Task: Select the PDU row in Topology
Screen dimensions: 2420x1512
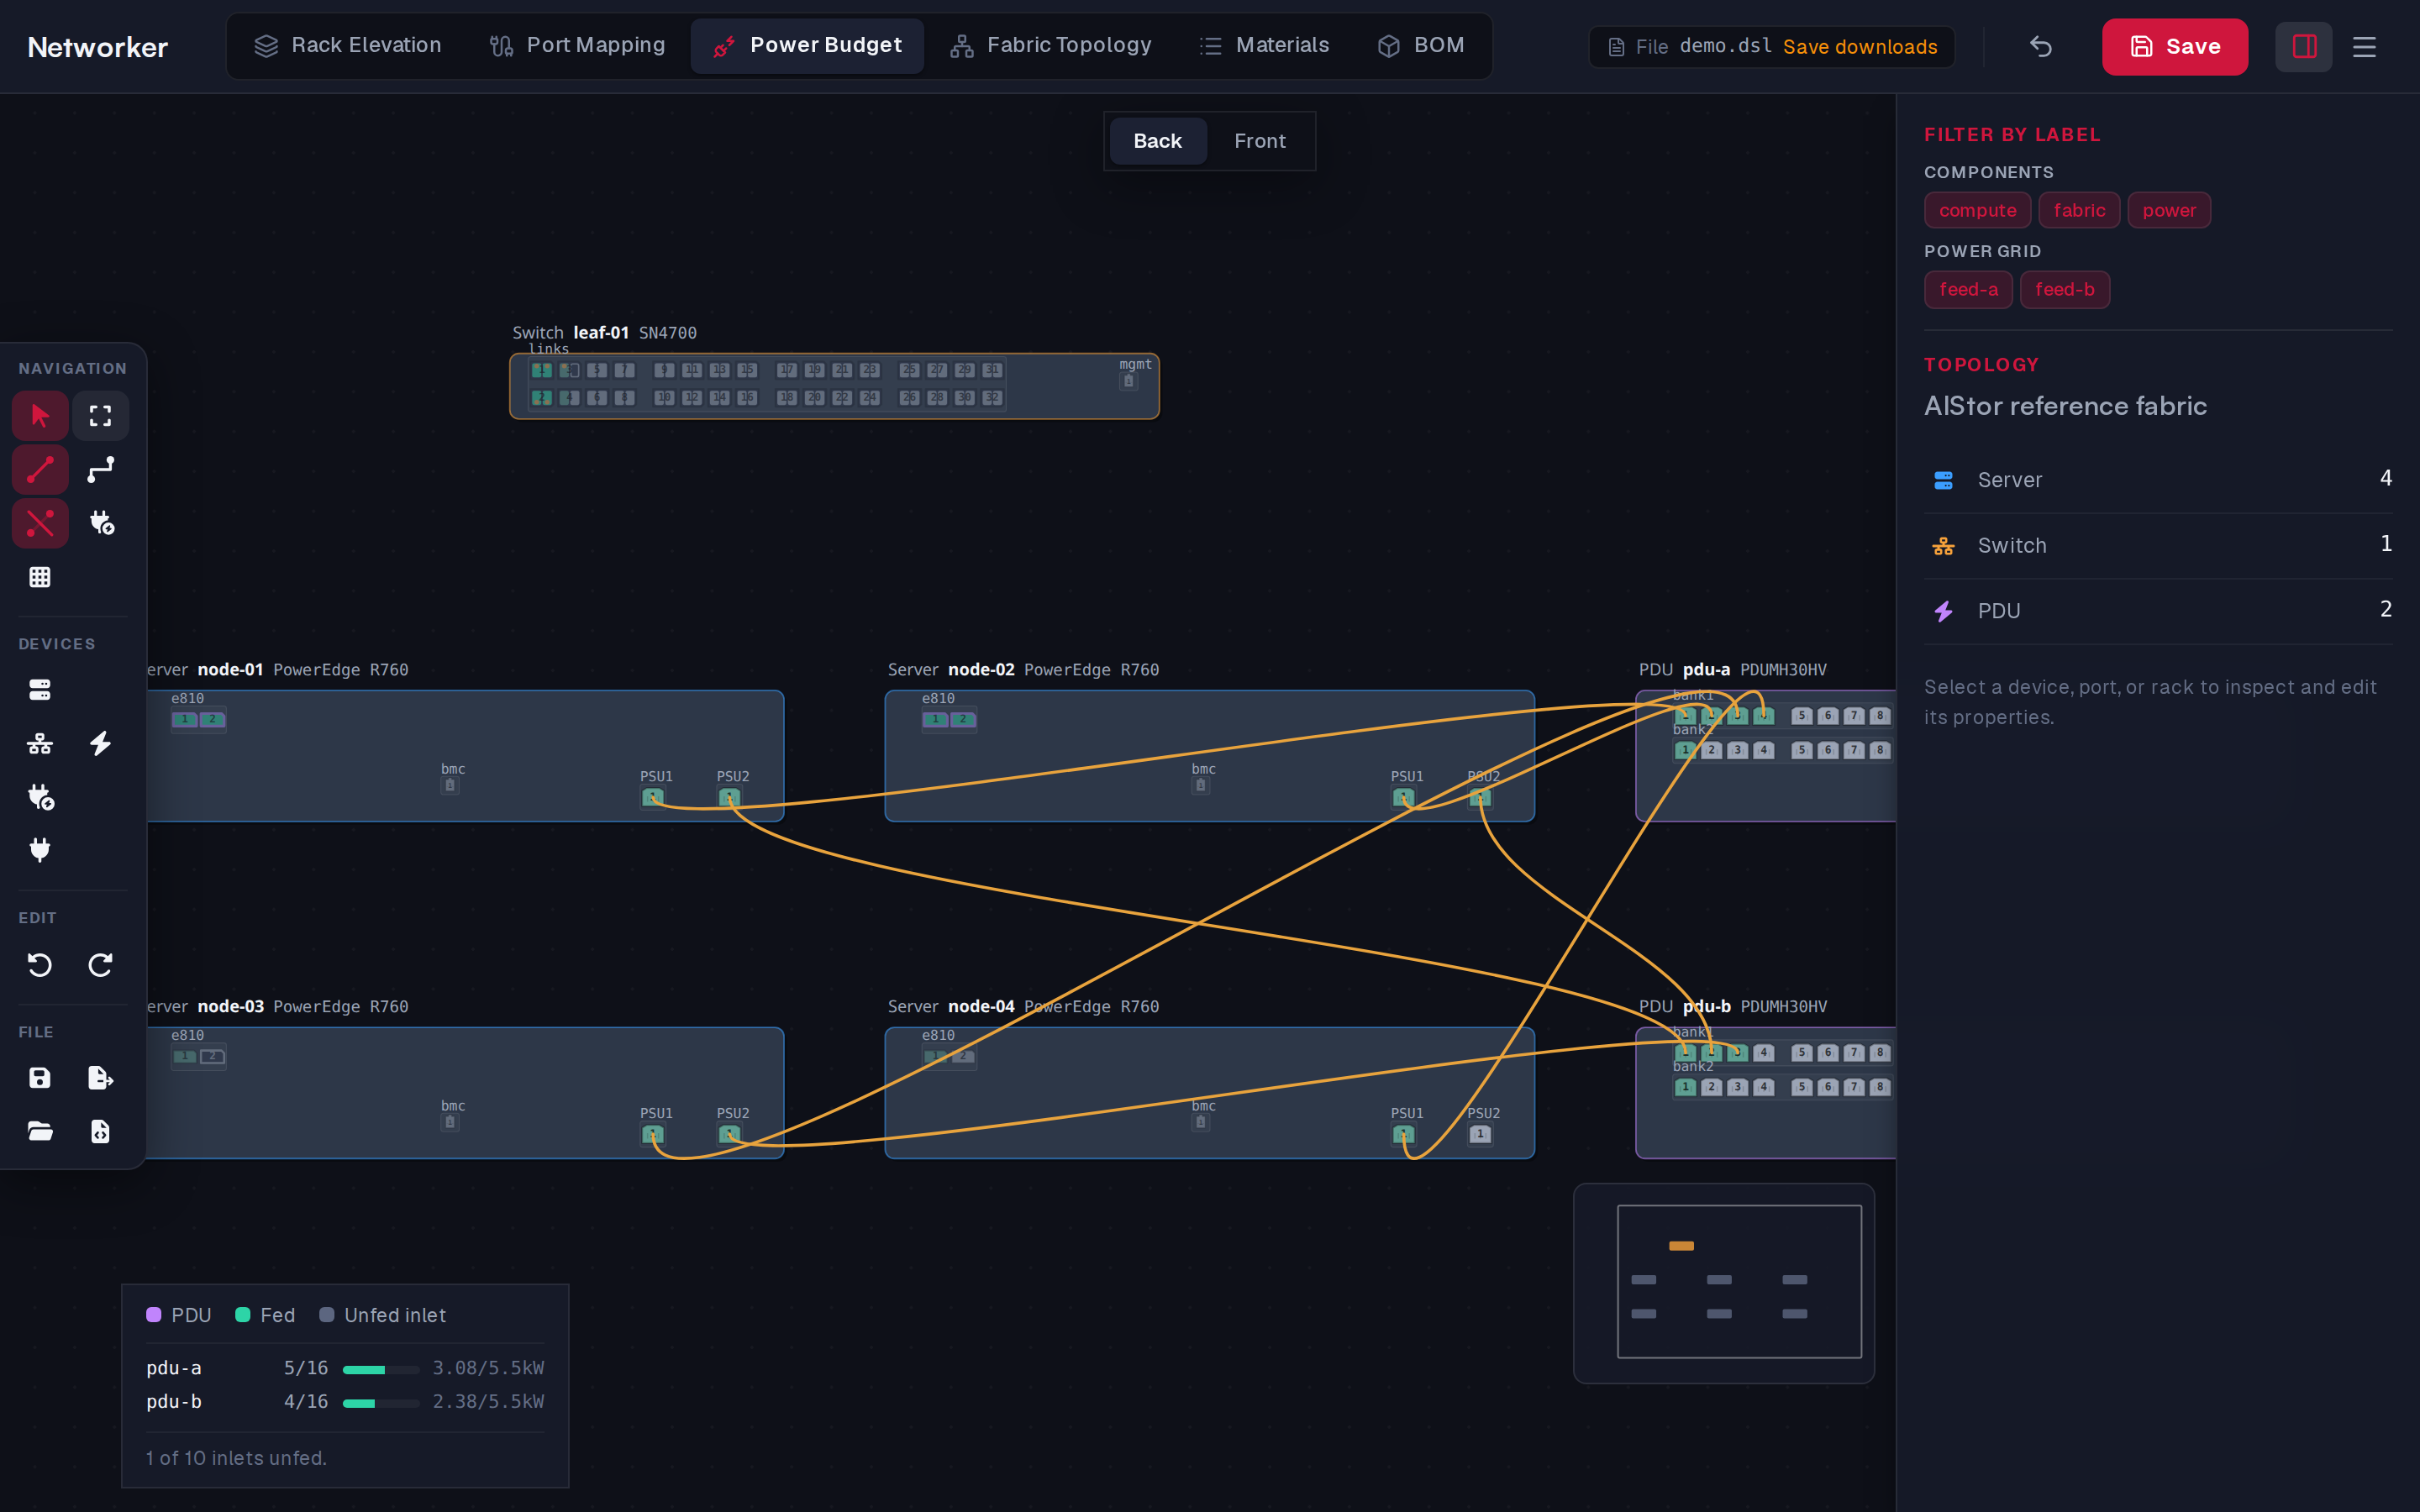Action: click(x=2158, y=611)
